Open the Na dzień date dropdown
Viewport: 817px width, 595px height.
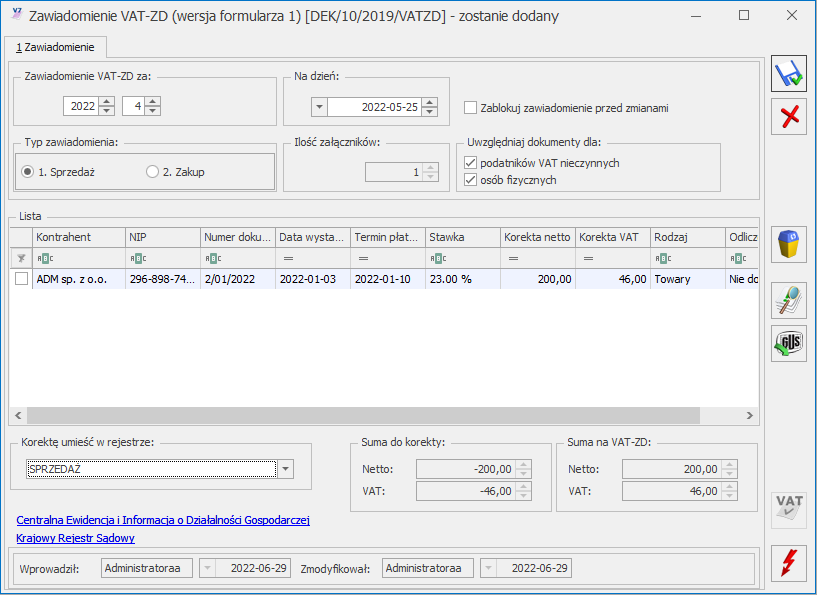click(321, 106)
